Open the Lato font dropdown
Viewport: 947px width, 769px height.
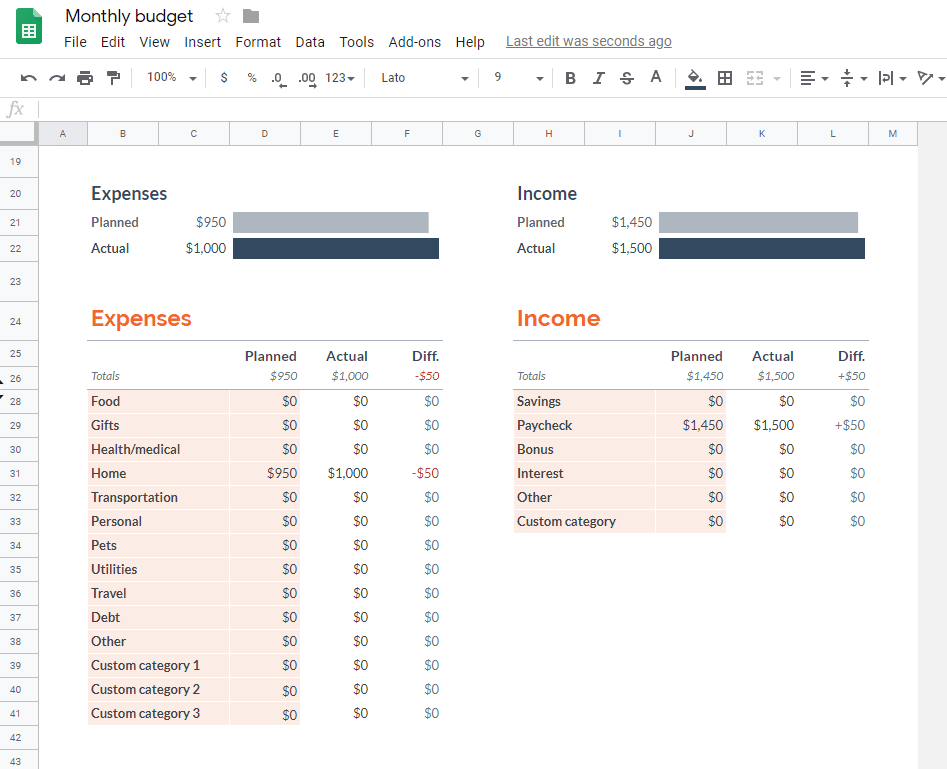(425, 78)
